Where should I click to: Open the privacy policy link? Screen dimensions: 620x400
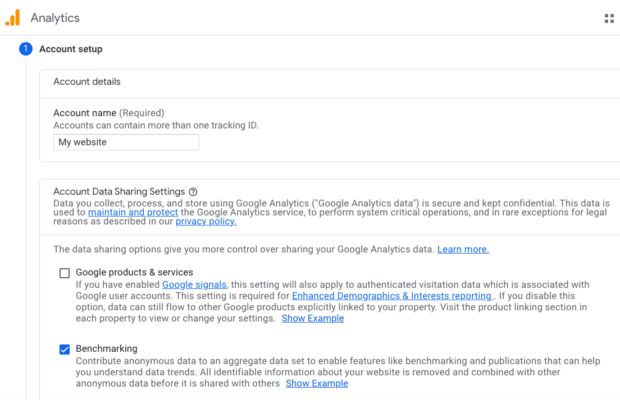205,223
